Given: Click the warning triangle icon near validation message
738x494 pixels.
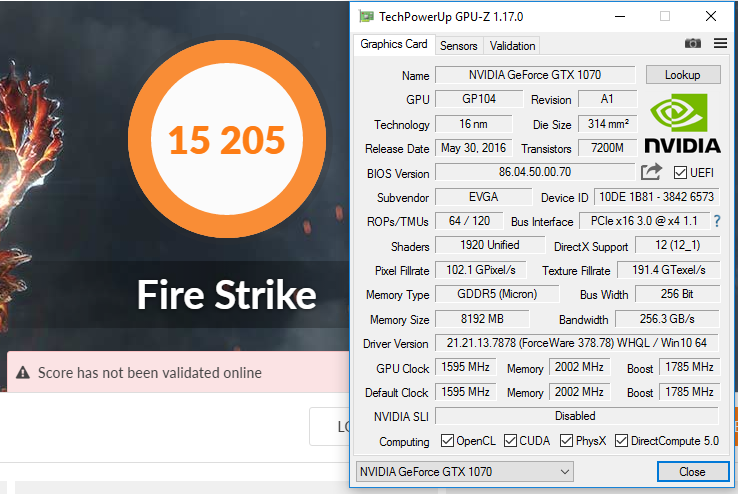Looking at the screenshot, I should 23,373.
